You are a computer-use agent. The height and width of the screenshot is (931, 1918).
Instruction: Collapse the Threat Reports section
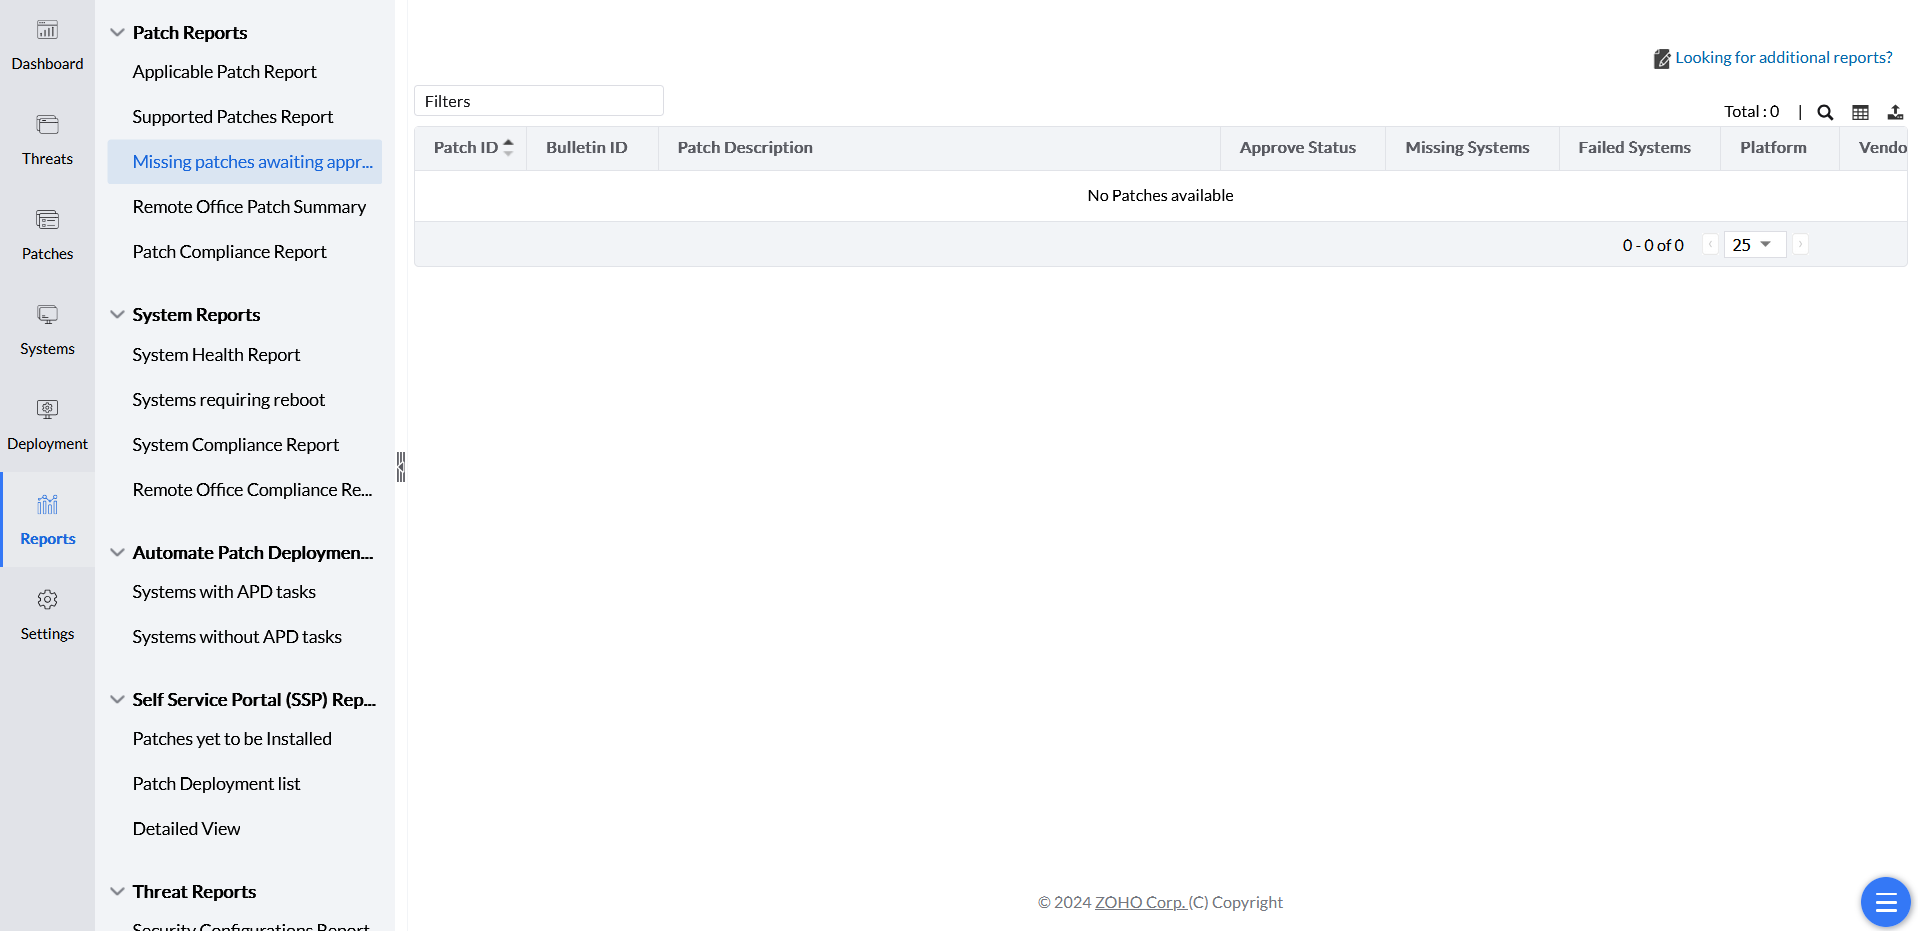[x=117, y=892]
